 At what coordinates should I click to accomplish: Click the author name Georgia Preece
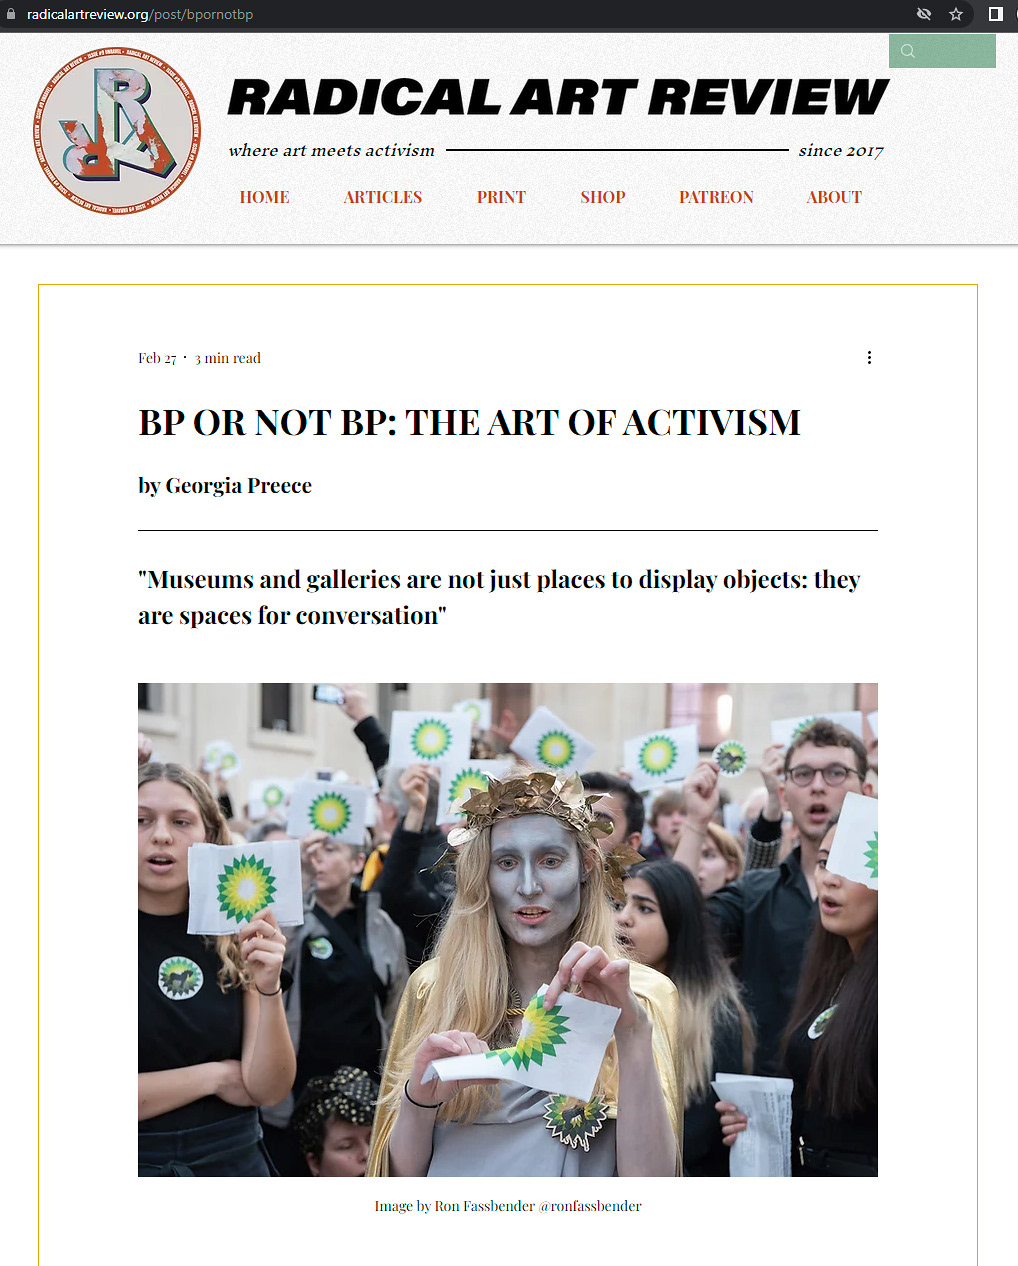point(238,486)
